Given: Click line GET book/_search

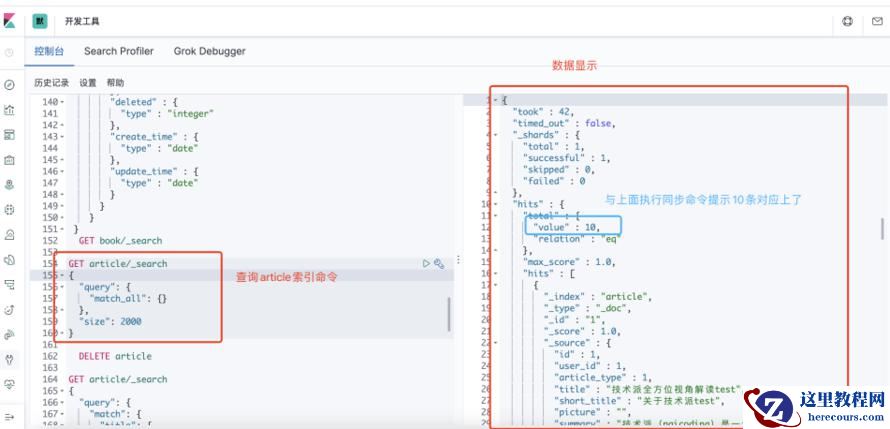Looking at the screenshot, I should pos(120,241).
